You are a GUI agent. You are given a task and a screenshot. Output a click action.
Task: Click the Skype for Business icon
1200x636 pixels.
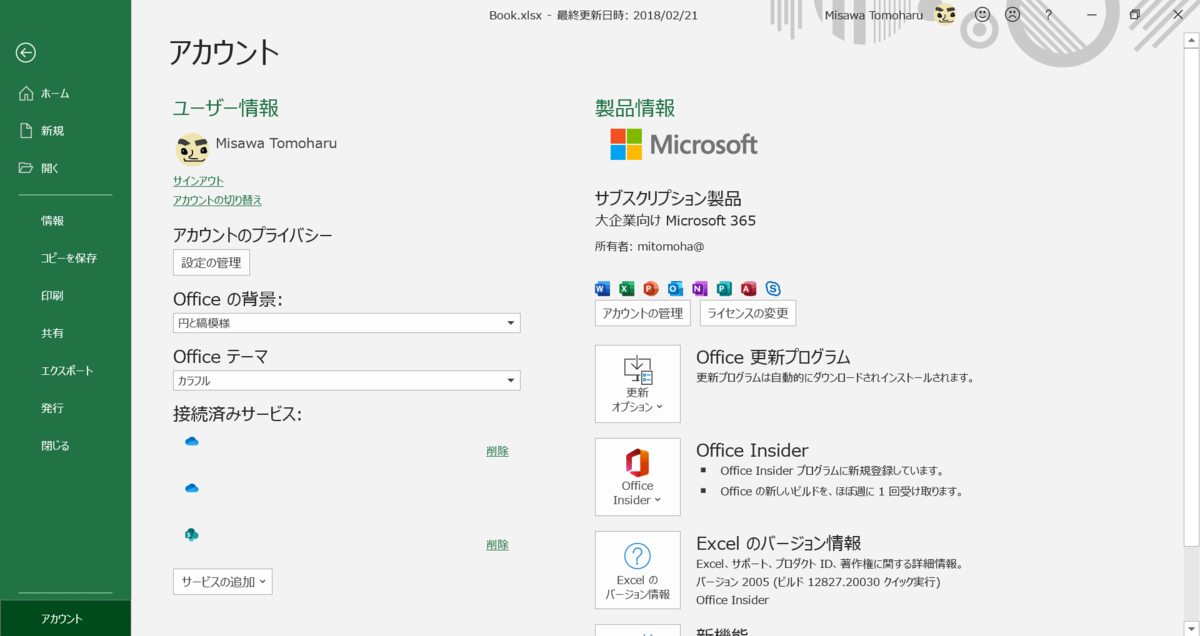(773, 289)
